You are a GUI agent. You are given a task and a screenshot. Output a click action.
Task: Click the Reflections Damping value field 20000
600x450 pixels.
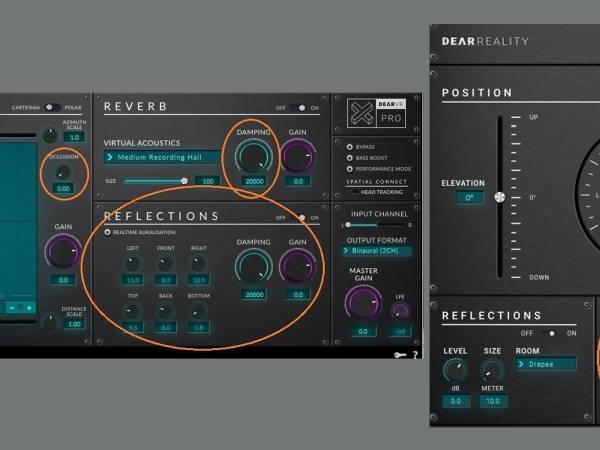pos(254,295)
